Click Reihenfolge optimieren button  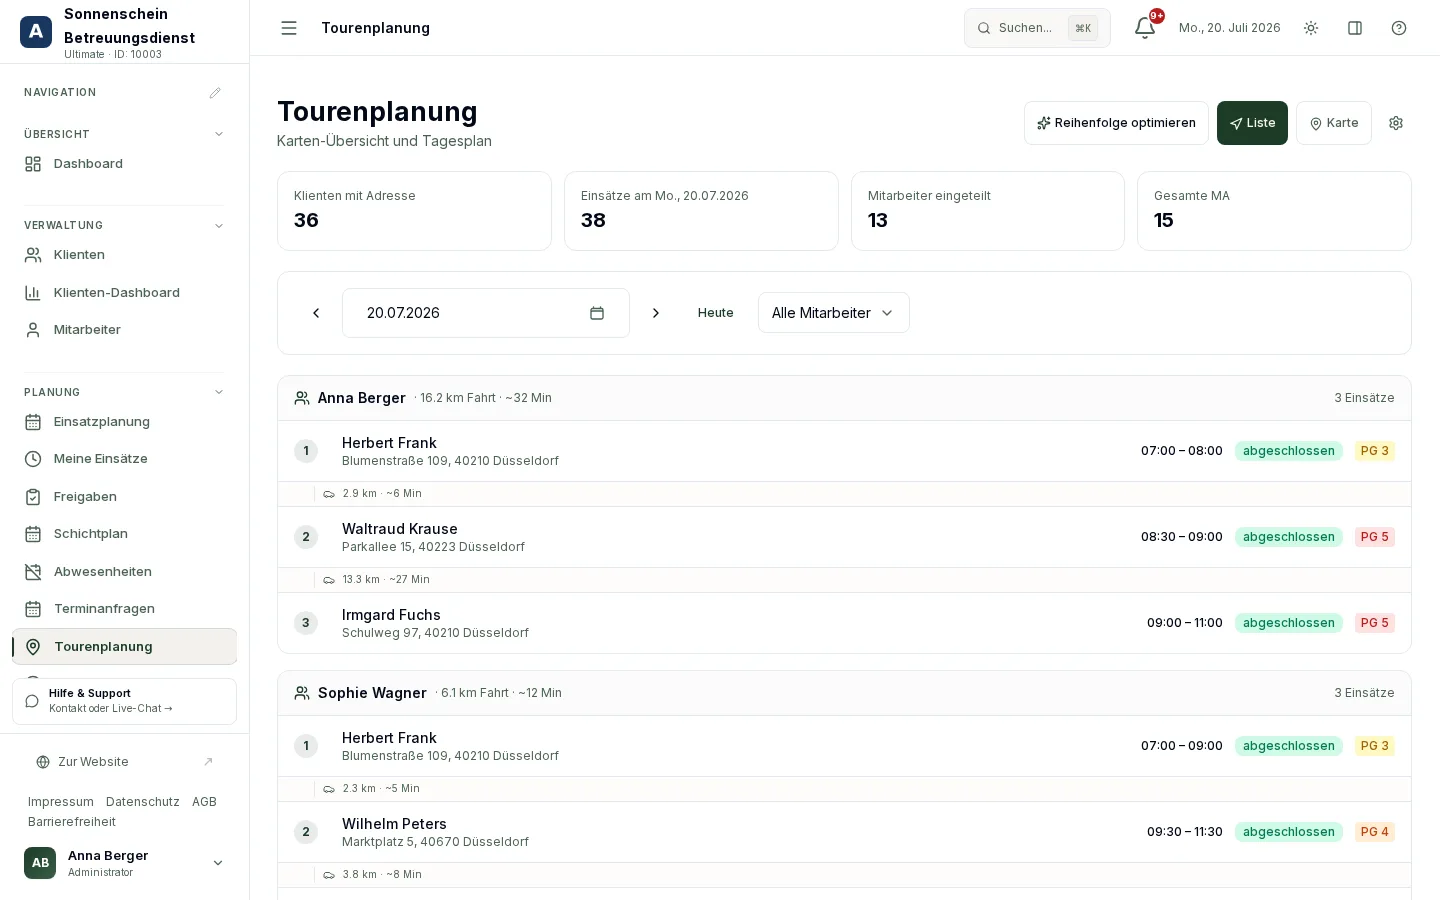(x=1116, y=123)
